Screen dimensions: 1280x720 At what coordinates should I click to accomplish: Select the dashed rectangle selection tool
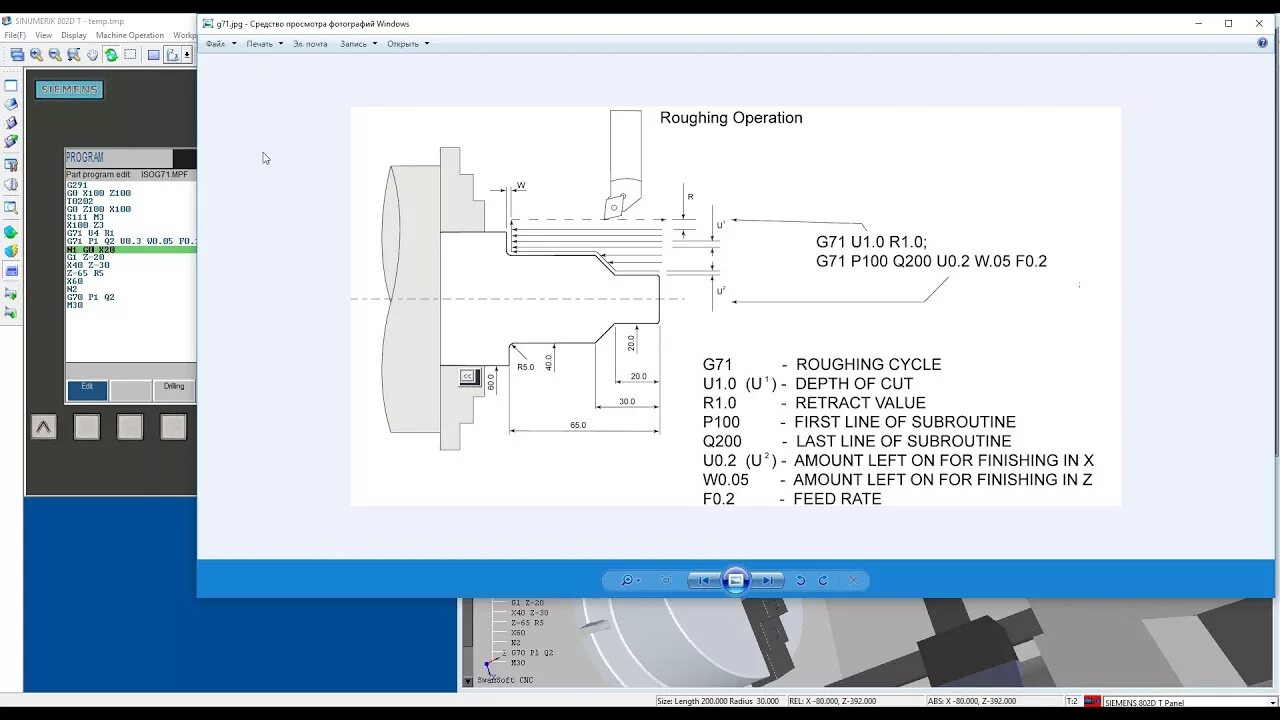coord(130,55)
